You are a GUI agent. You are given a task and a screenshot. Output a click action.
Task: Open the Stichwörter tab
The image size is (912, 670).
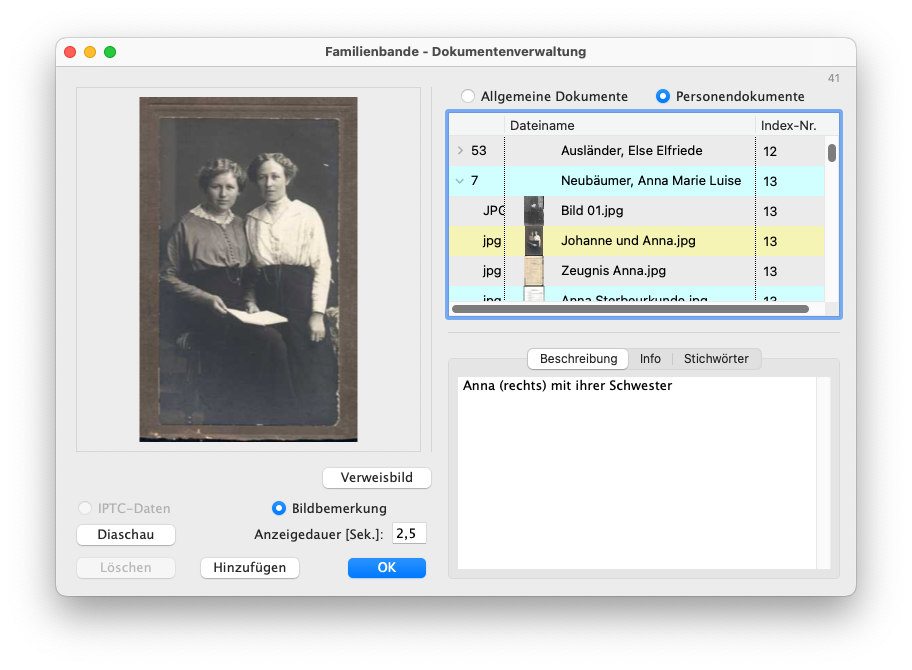pos(716,359)
